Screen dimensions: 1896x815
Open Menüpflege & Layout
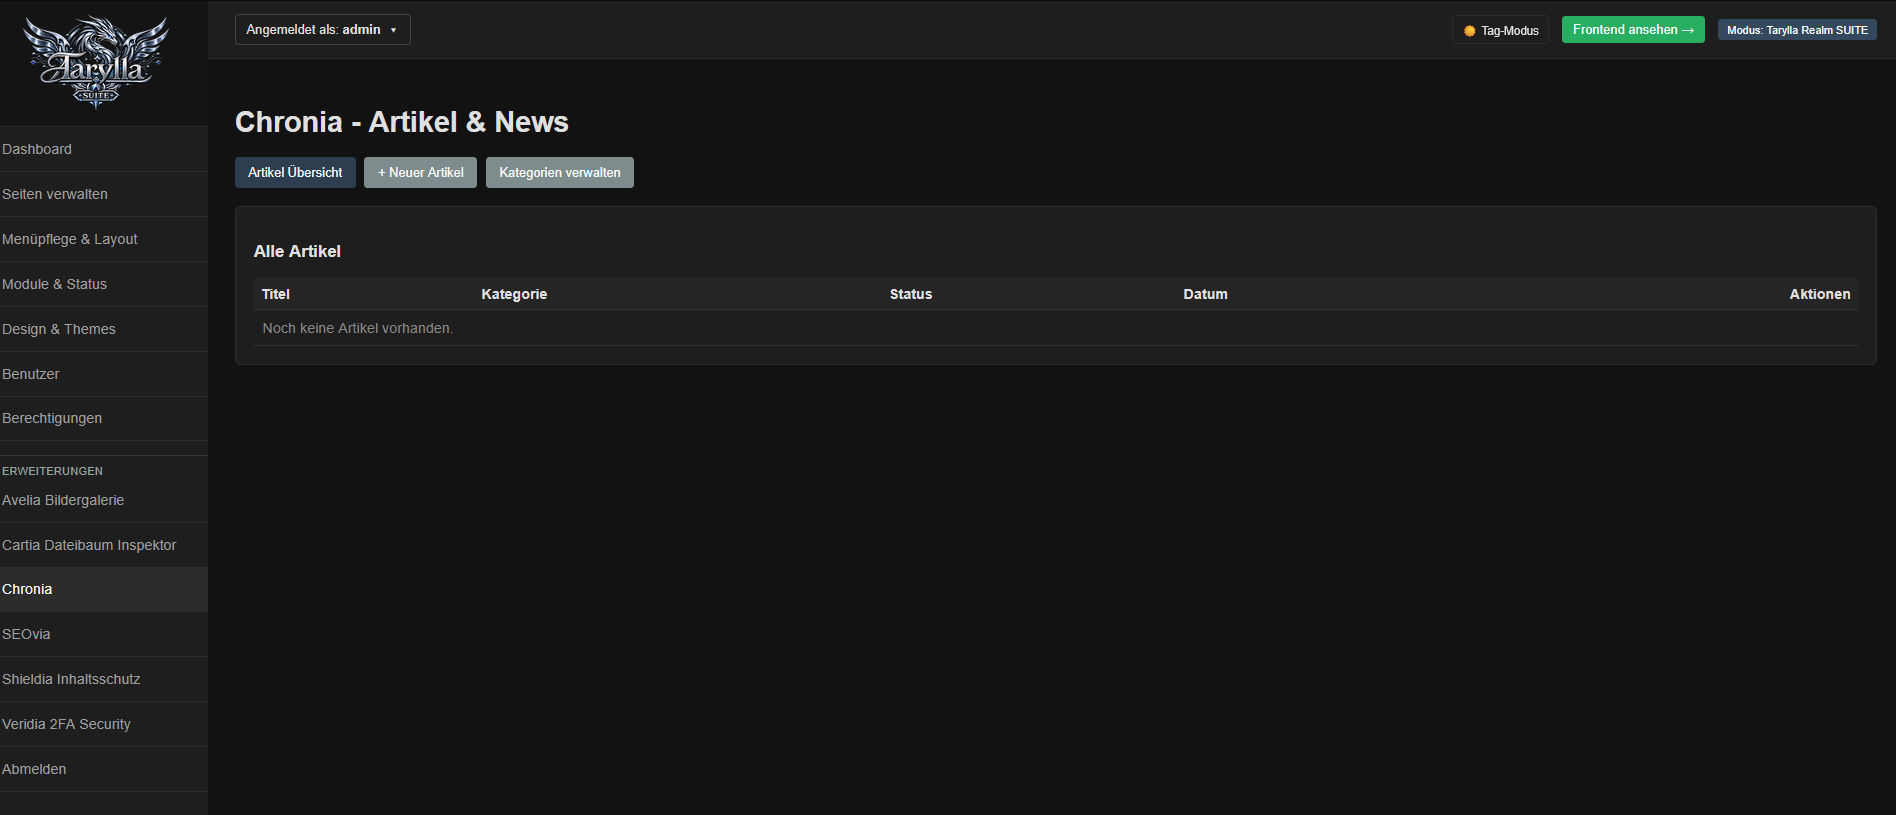(104, 239)
